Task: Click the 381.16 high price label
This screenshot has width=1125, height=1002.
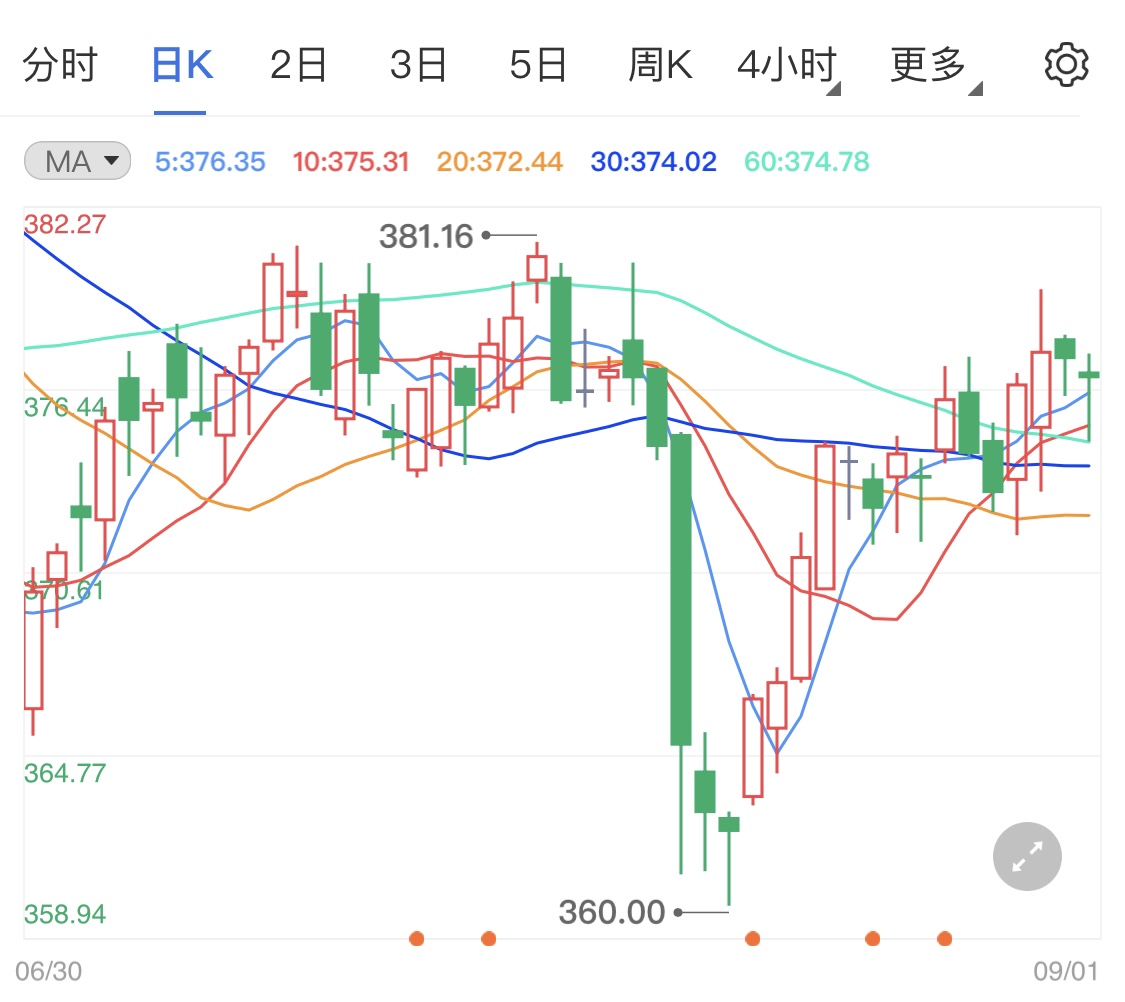Action: (x=428, y=238)
